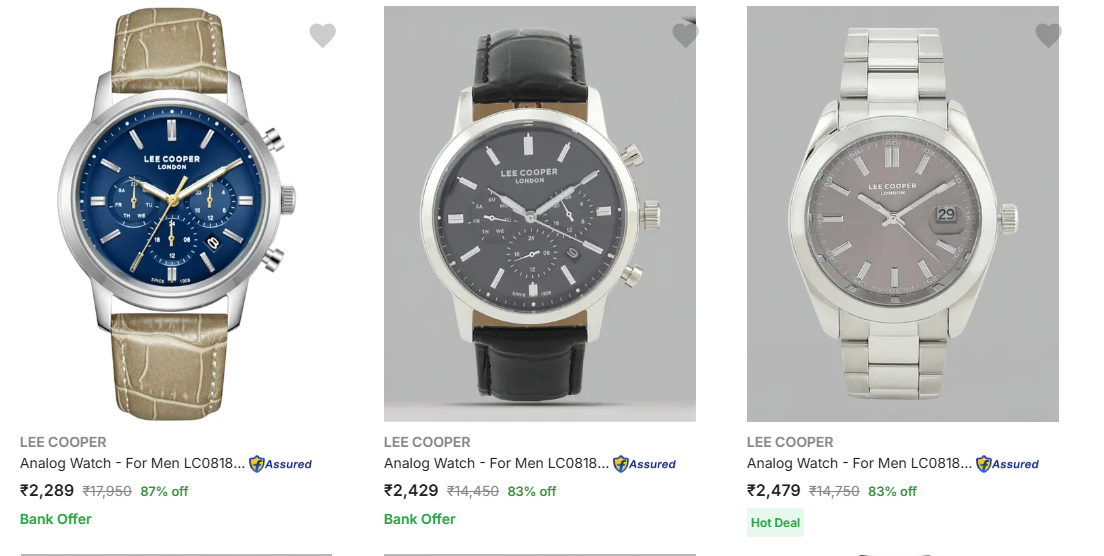Viewport: 1104px width, 556px height.
Task: Open second Analog Watch title link
Action: [x=496, y=463]
